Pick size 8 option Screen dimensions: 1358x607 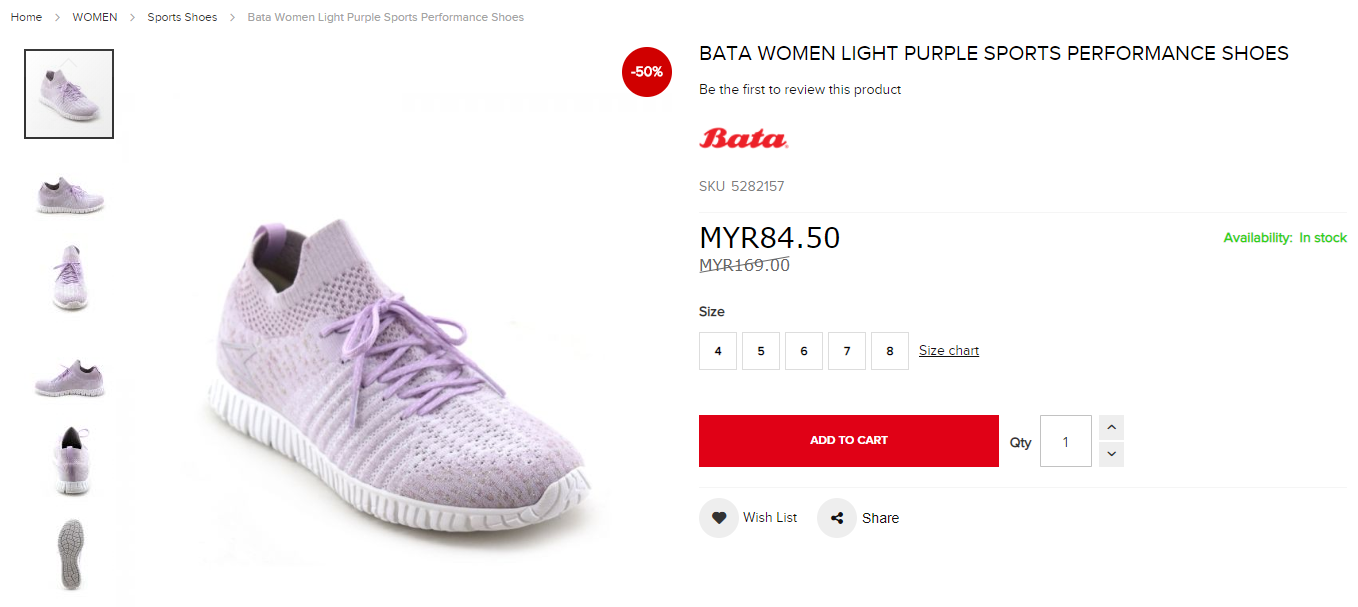(890, 351)
